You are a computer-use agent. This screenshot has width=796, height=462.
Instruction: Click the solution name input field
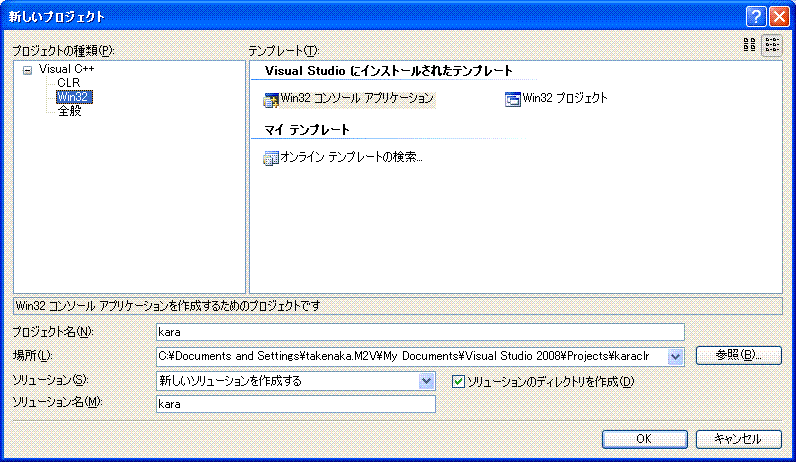point(295,404)
